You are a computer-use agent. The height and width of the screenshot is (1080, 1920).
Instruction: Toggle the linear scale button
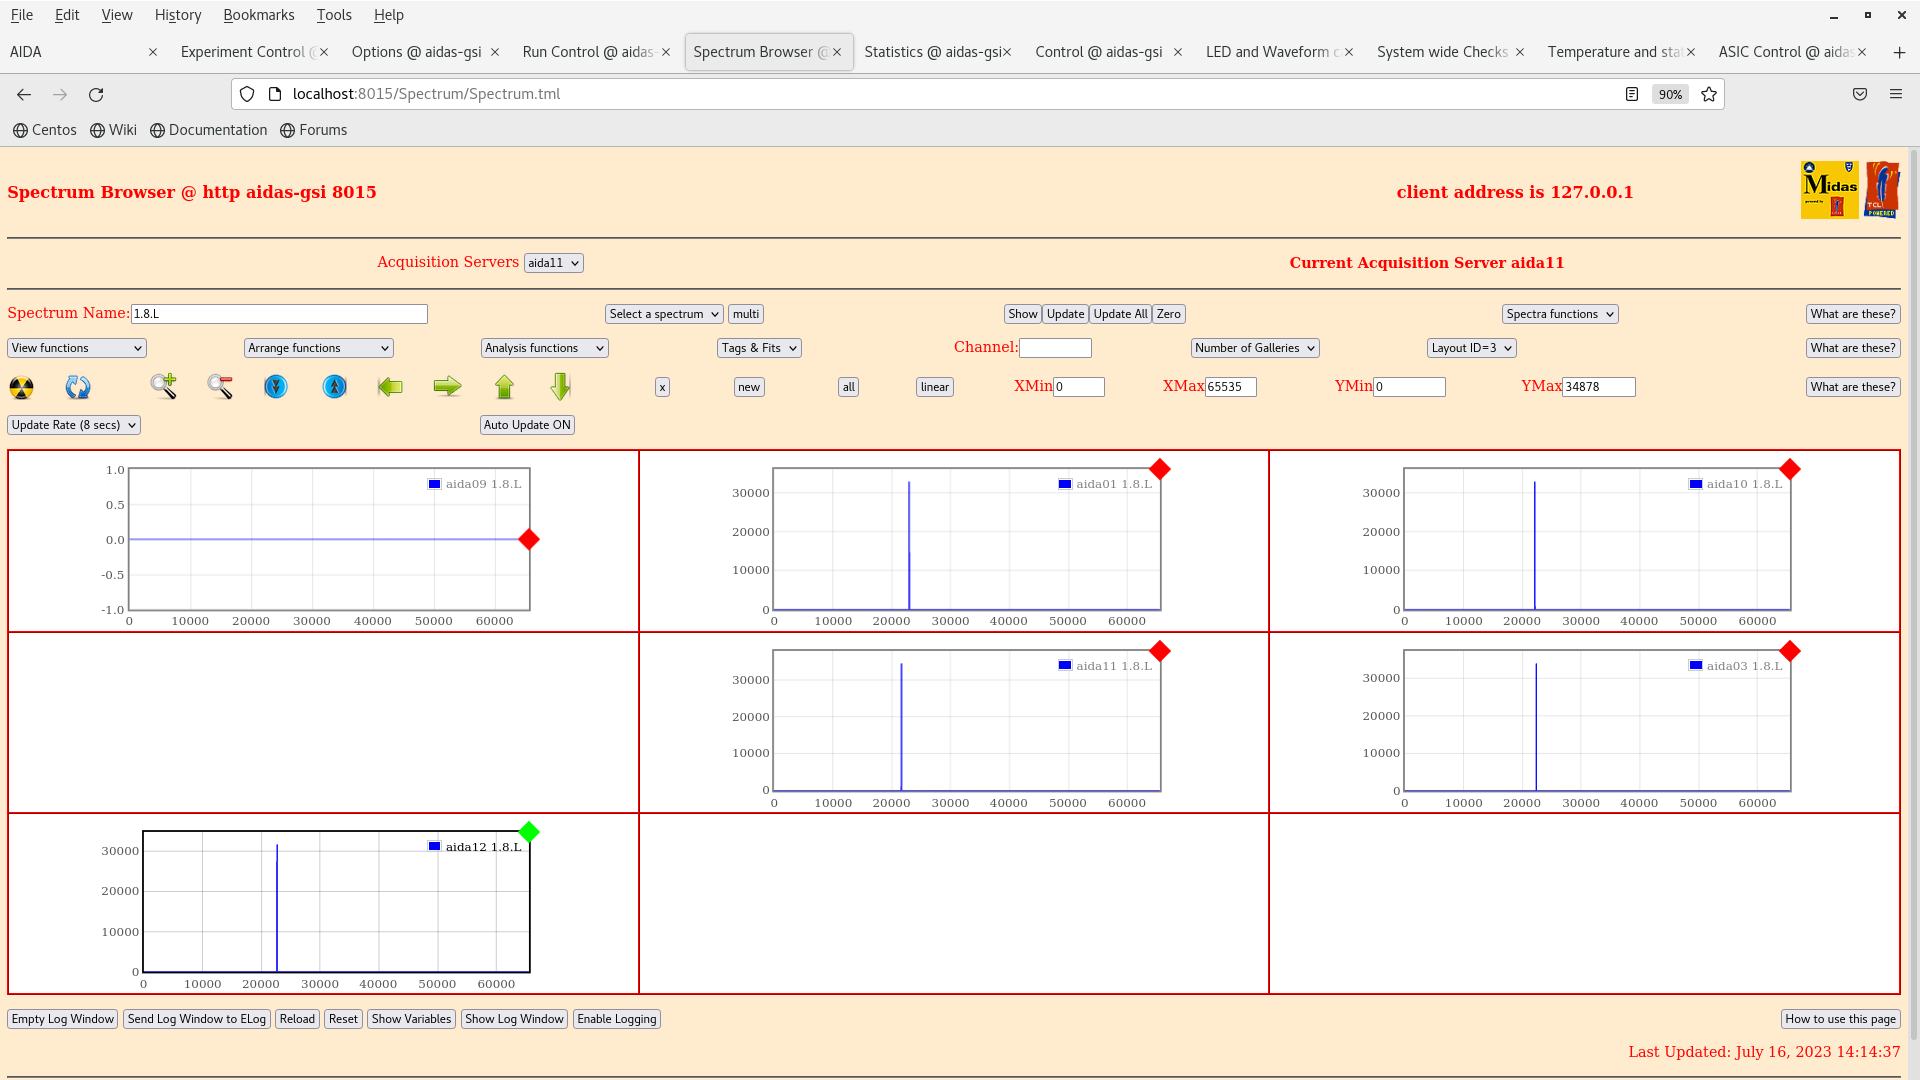point(934,387)
